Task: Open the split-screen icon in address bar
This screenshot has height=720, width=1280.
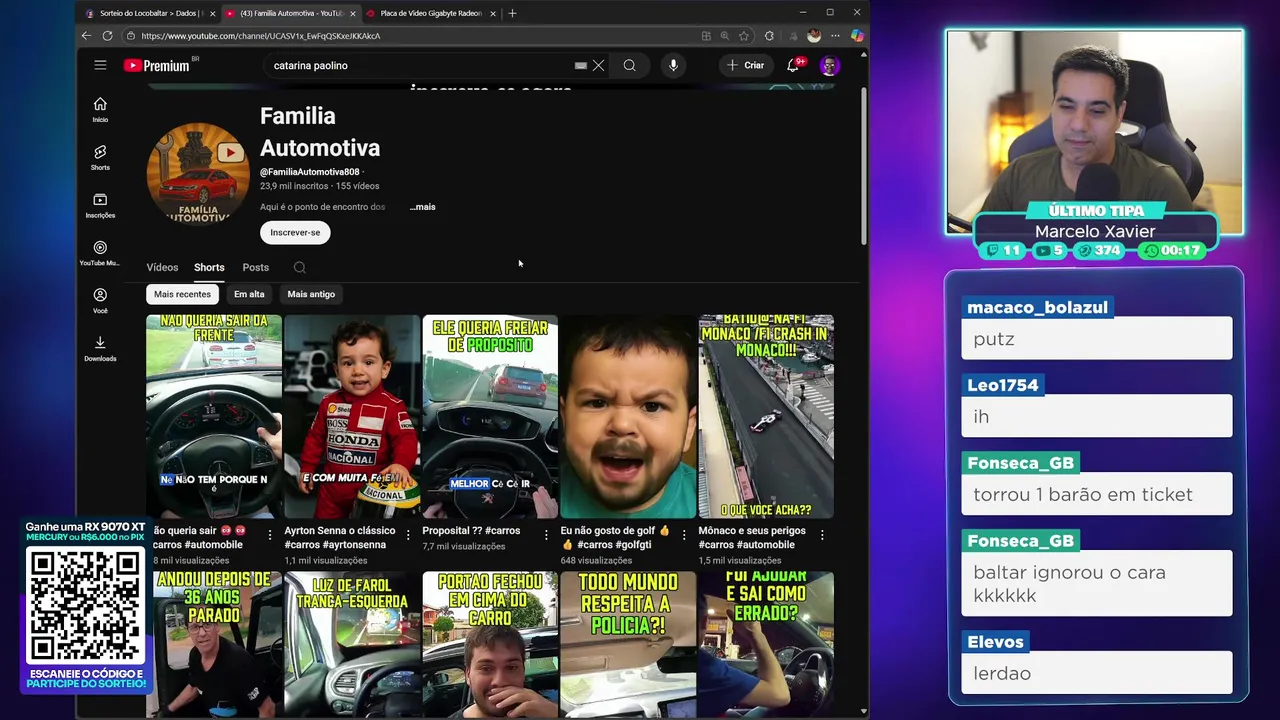Action: pyautogui.click(x=706, y=36)
